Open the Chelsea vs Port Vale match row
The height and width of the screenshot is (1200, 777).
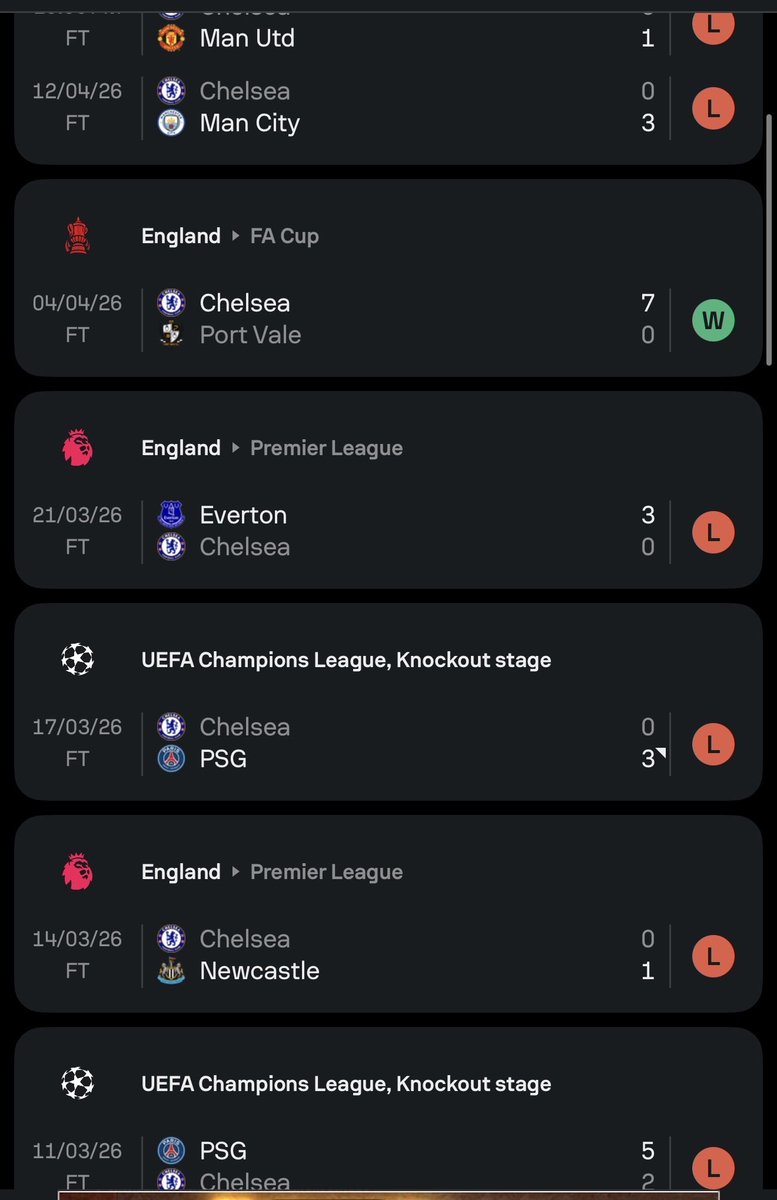[388, 319]
